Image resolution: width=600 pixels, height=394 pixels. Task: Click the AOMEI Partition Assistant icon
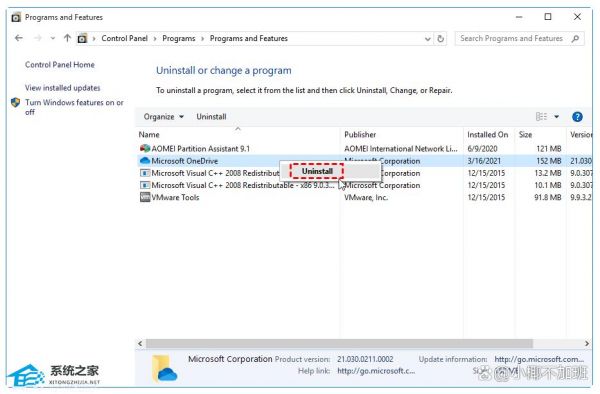[145, 148]
